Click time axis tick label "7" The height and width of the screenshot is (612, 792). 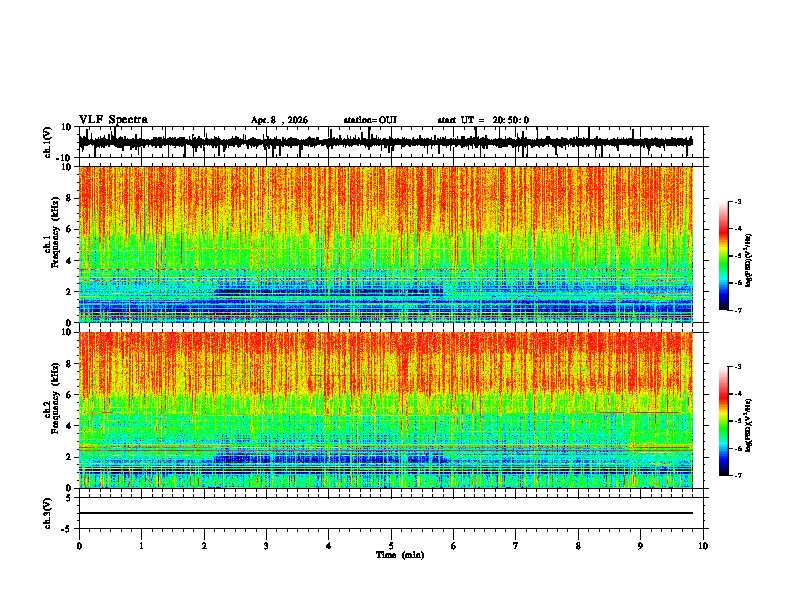pyautogui.click(x=516, y=546)
